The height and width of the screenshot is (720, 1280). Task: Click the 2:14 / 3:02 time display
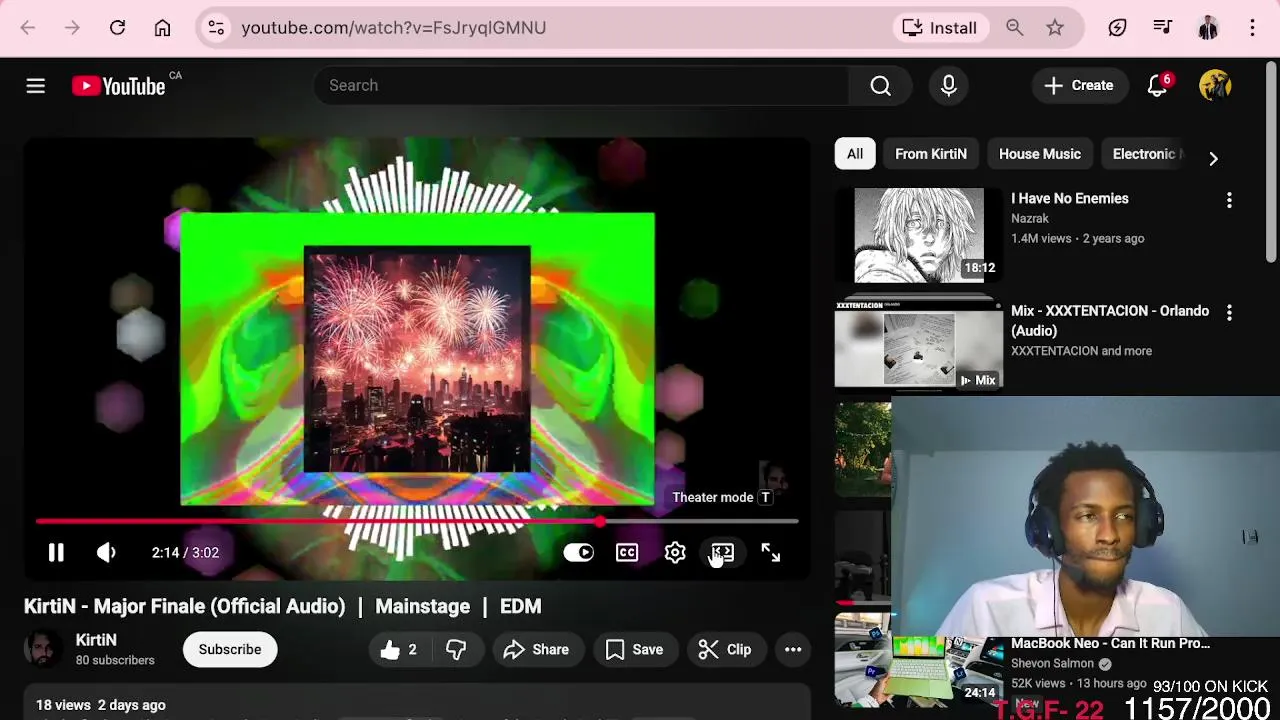(x=185, y=553)
